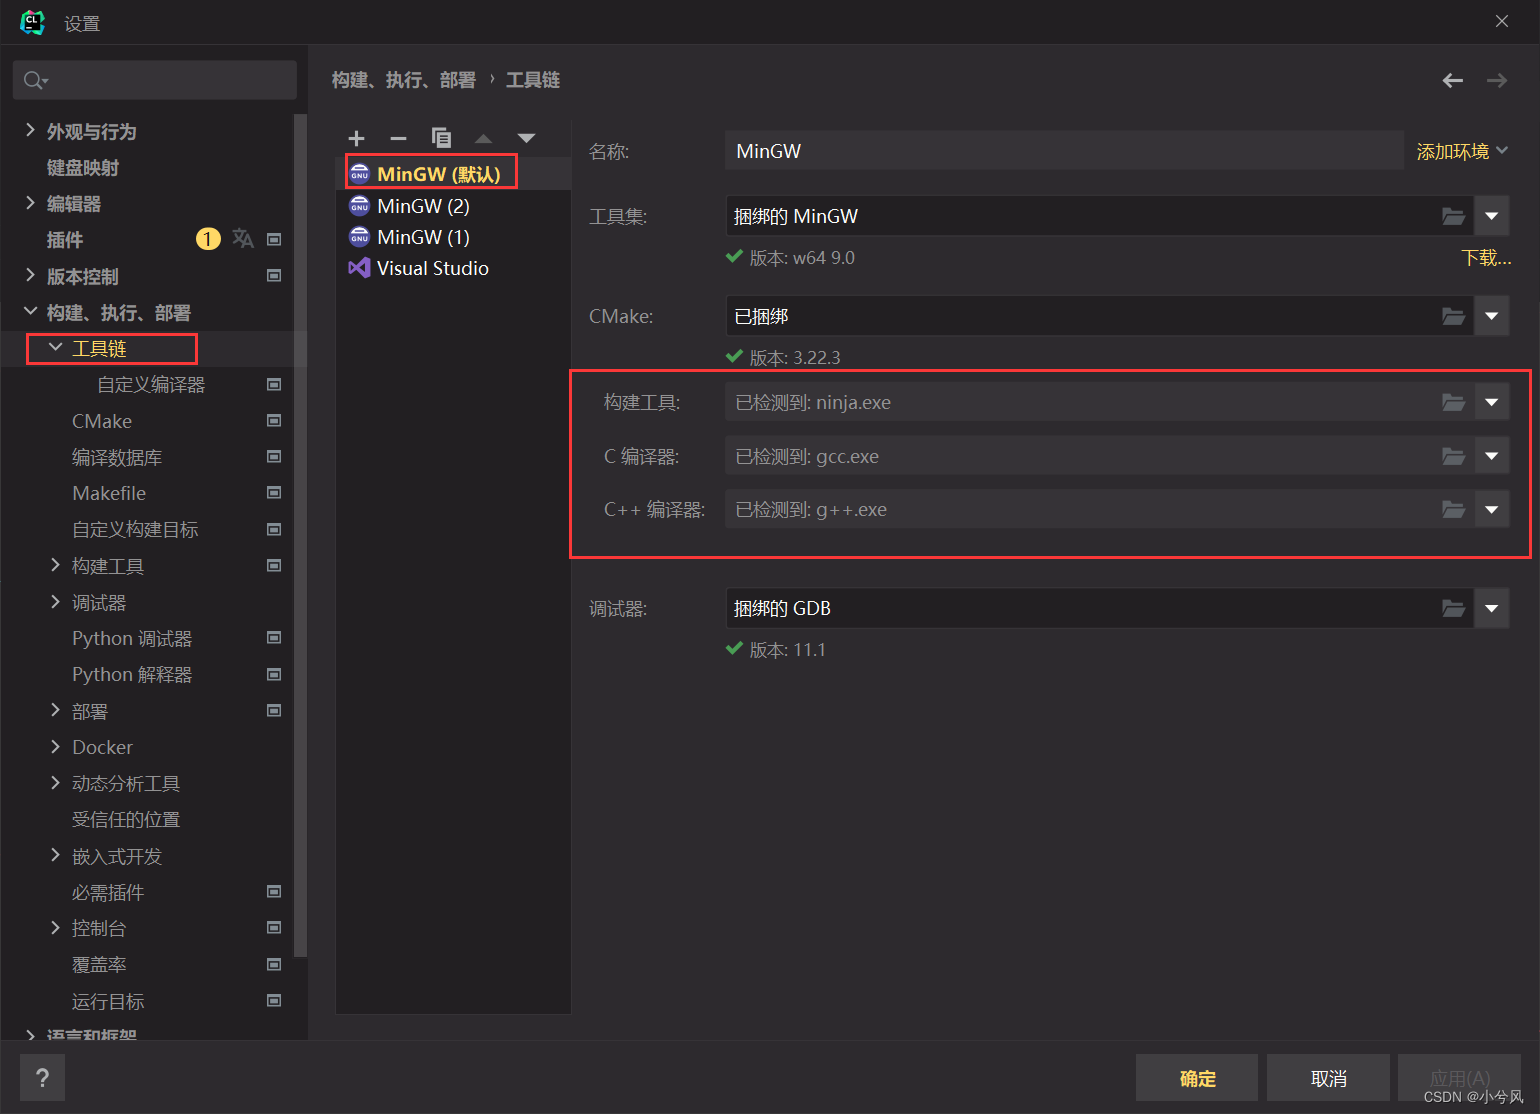Open the 调试器 dropdown arrow

[1492, 608]
